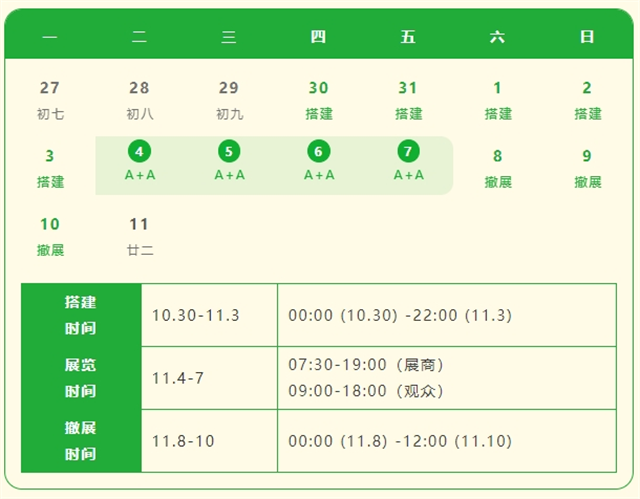Image resolution: width=640 pixels, height=499 pixels.
Task: Select date 27 labeled 初七
Action: pos(50,99)
